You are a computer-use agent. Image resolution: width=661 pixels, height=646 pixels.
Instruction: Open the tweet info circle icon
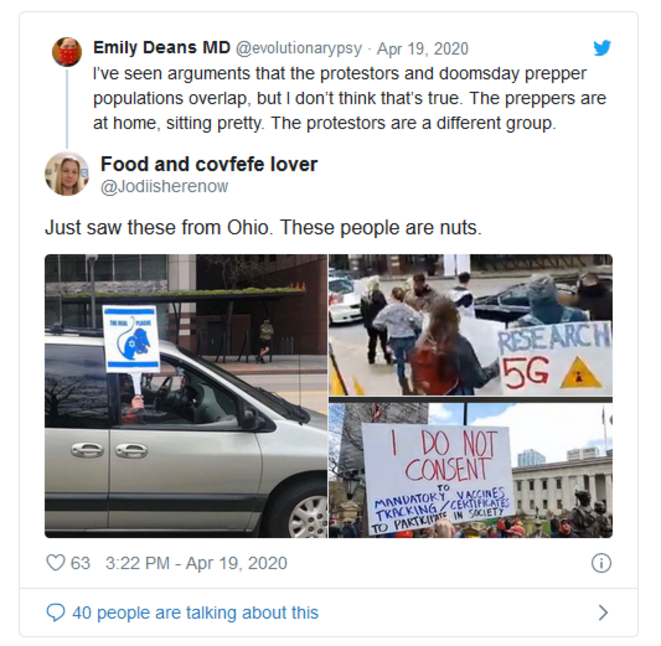click(x=601, y=563)
